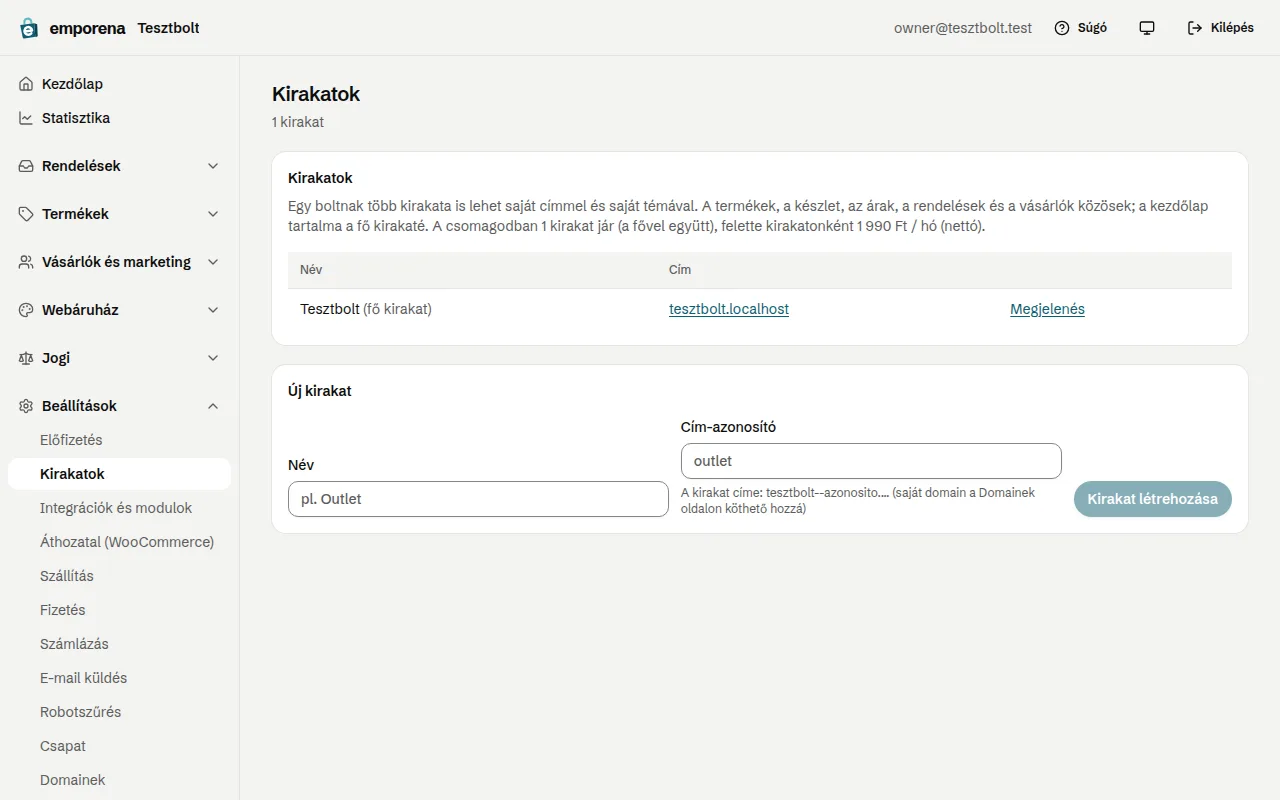This screenshot has height=800, width=1280.
Task: Click the chart icon beside Statisztika
Action: pos(26,118)
